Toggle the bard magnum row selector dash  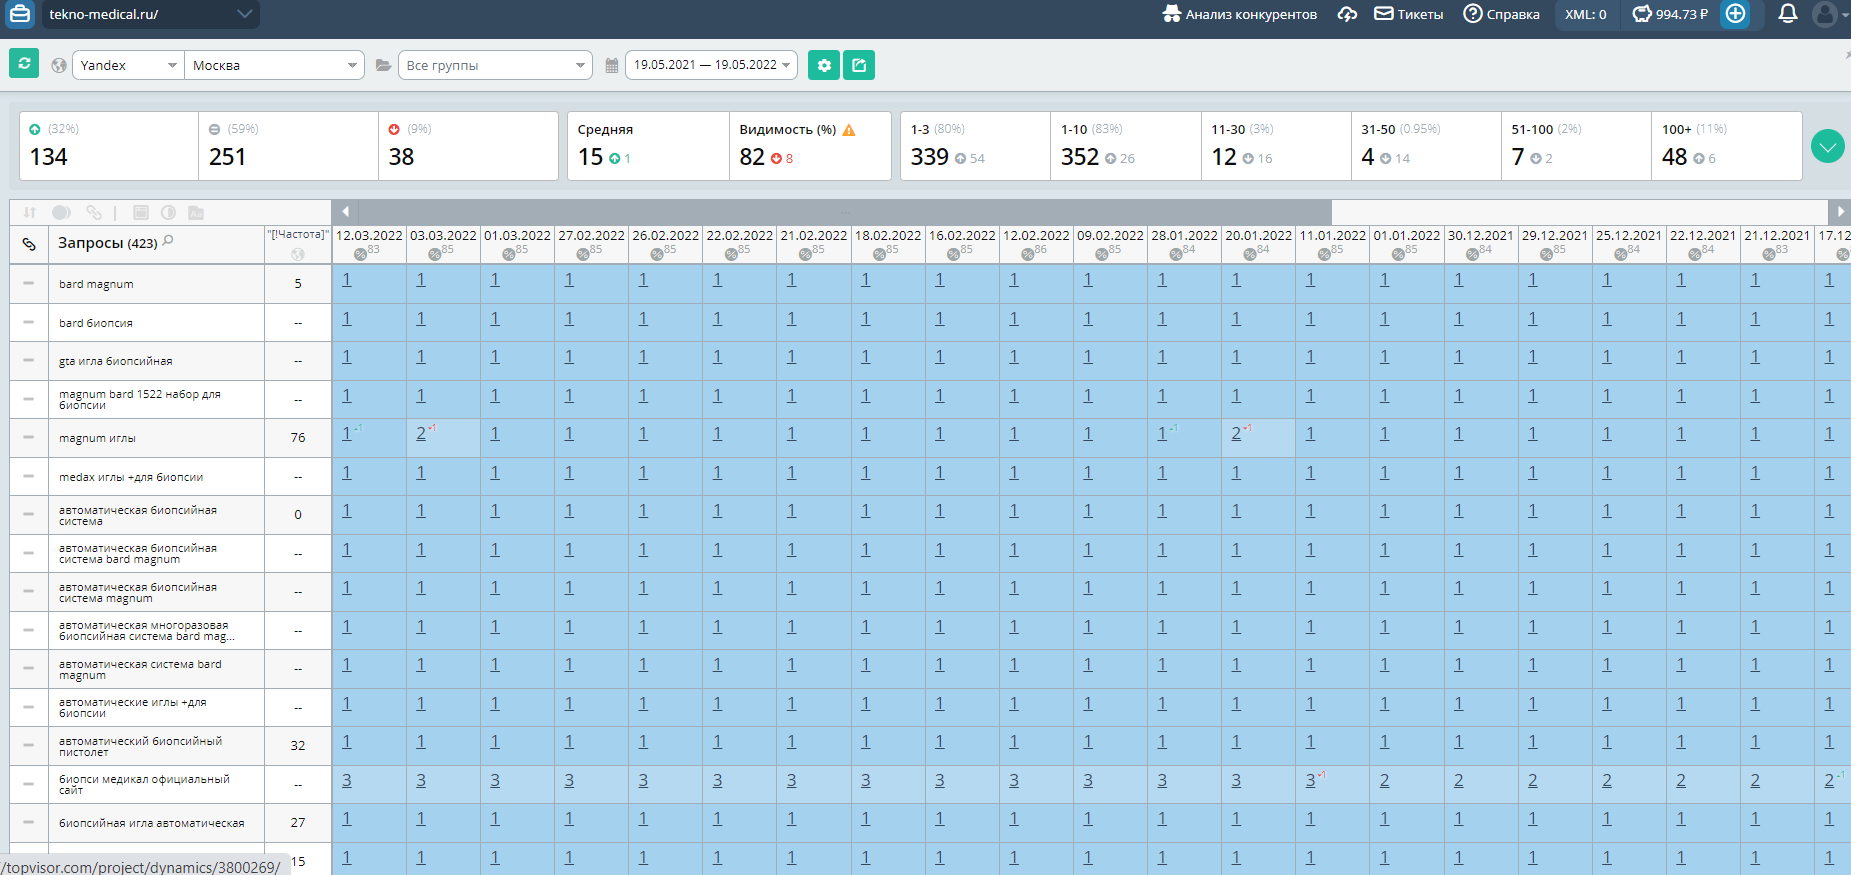coord(28,283)
